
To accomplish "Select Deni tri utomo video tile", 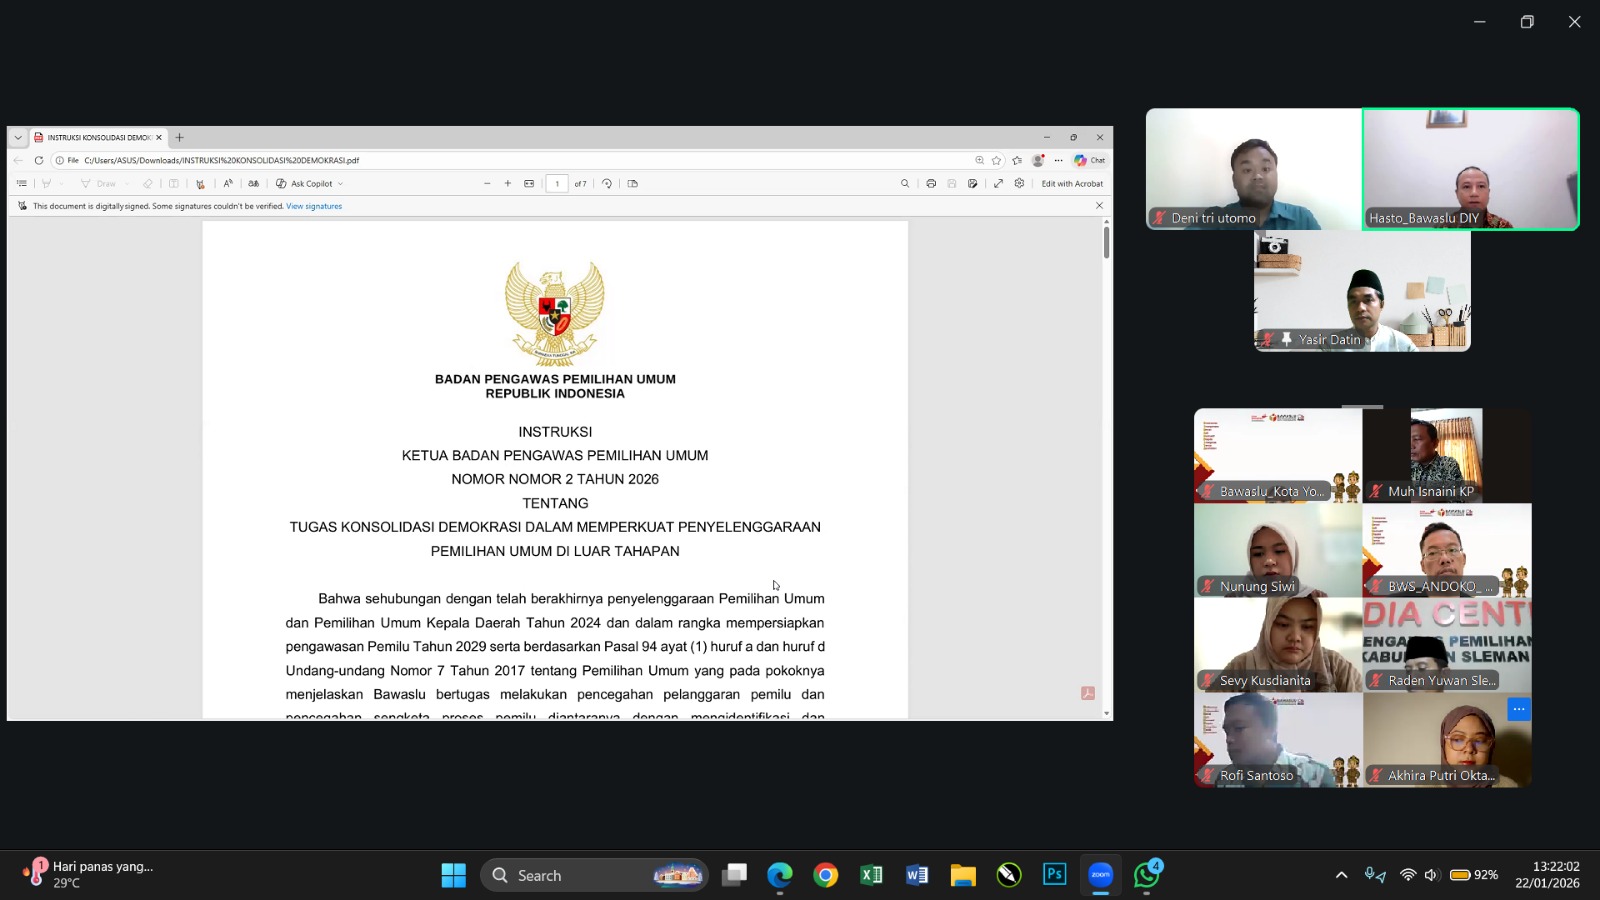I will [x=1254, y=169].
